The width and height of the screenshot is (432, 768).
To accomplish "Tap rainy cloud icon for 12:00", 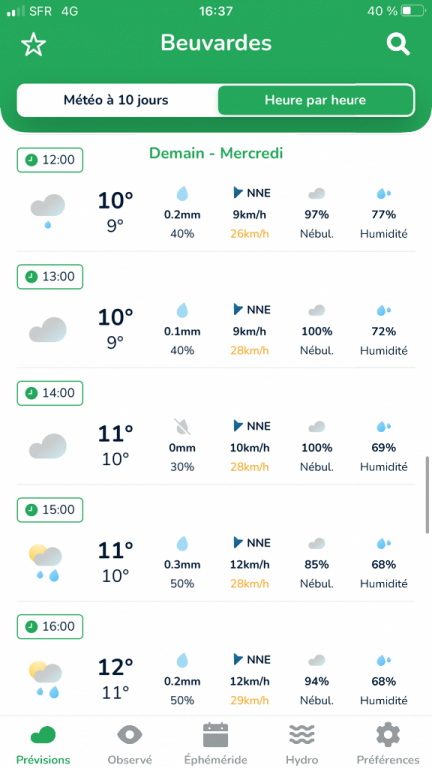I will point(48,211).
